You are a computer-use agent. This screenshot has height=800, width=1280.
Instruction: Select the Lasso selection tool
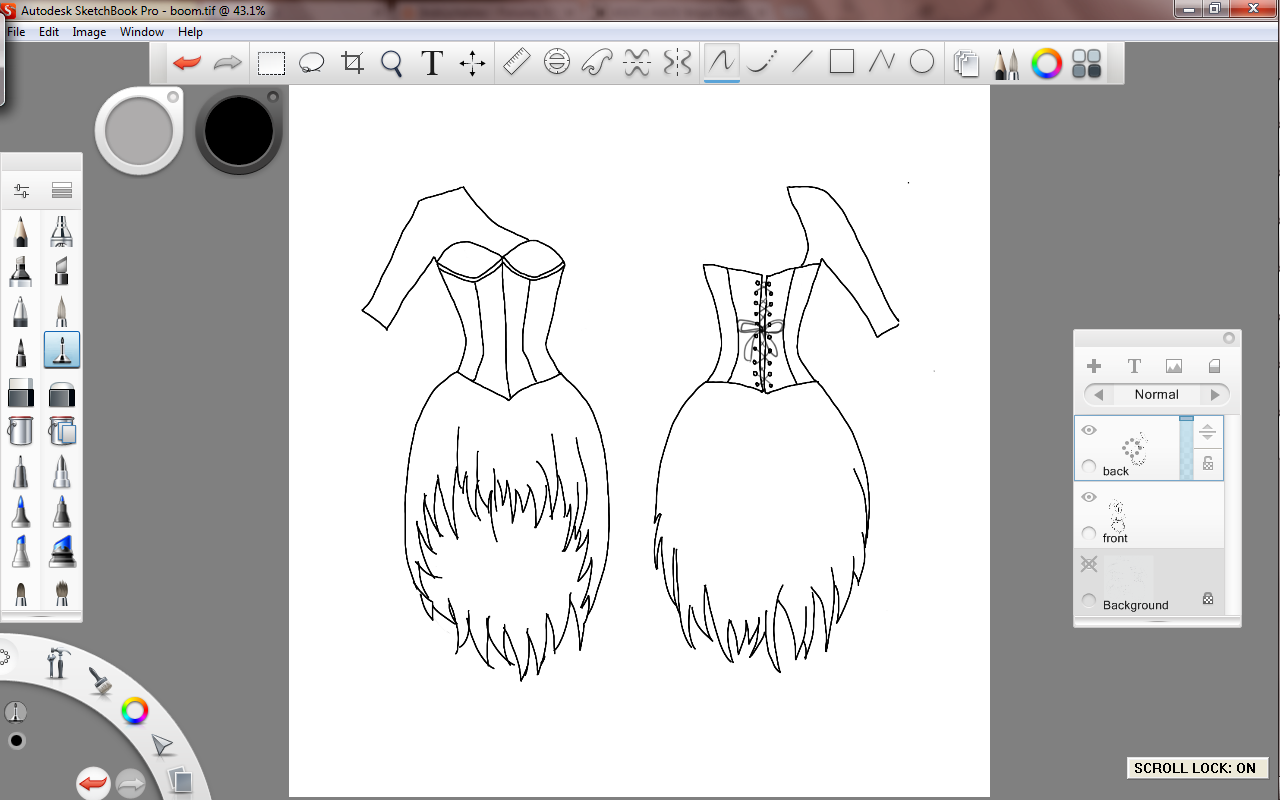(312, 63)
